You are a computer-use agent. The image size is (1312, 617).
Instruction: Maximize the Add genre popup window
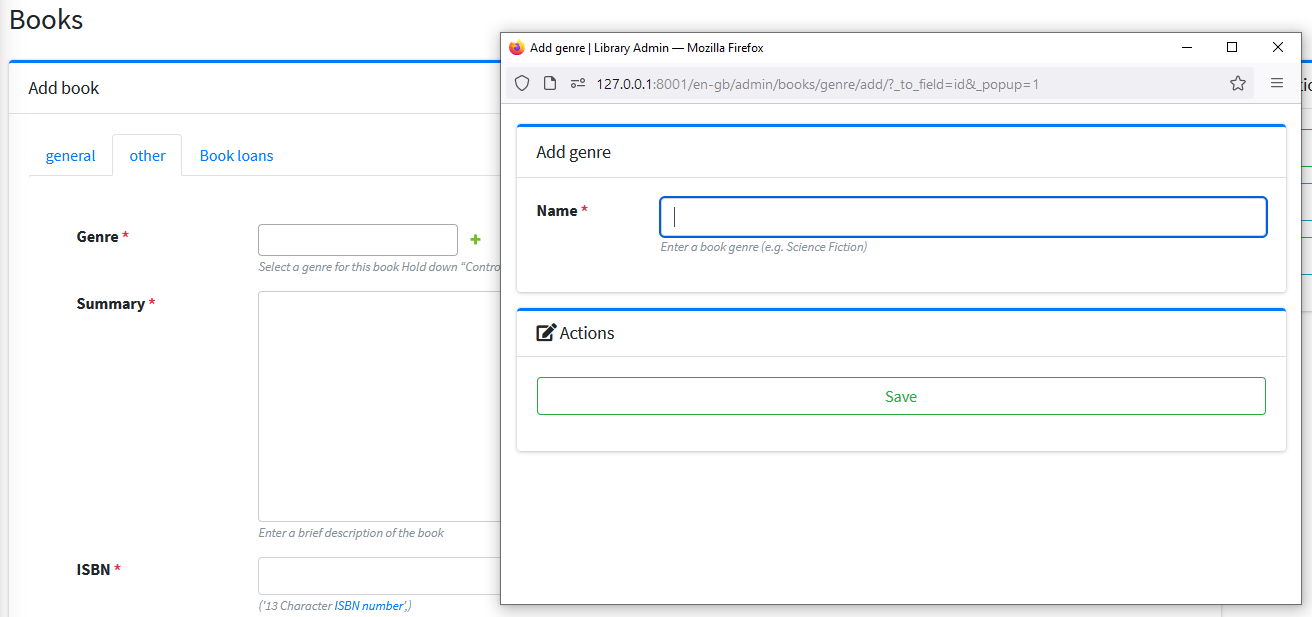(x=1232, y=47)
